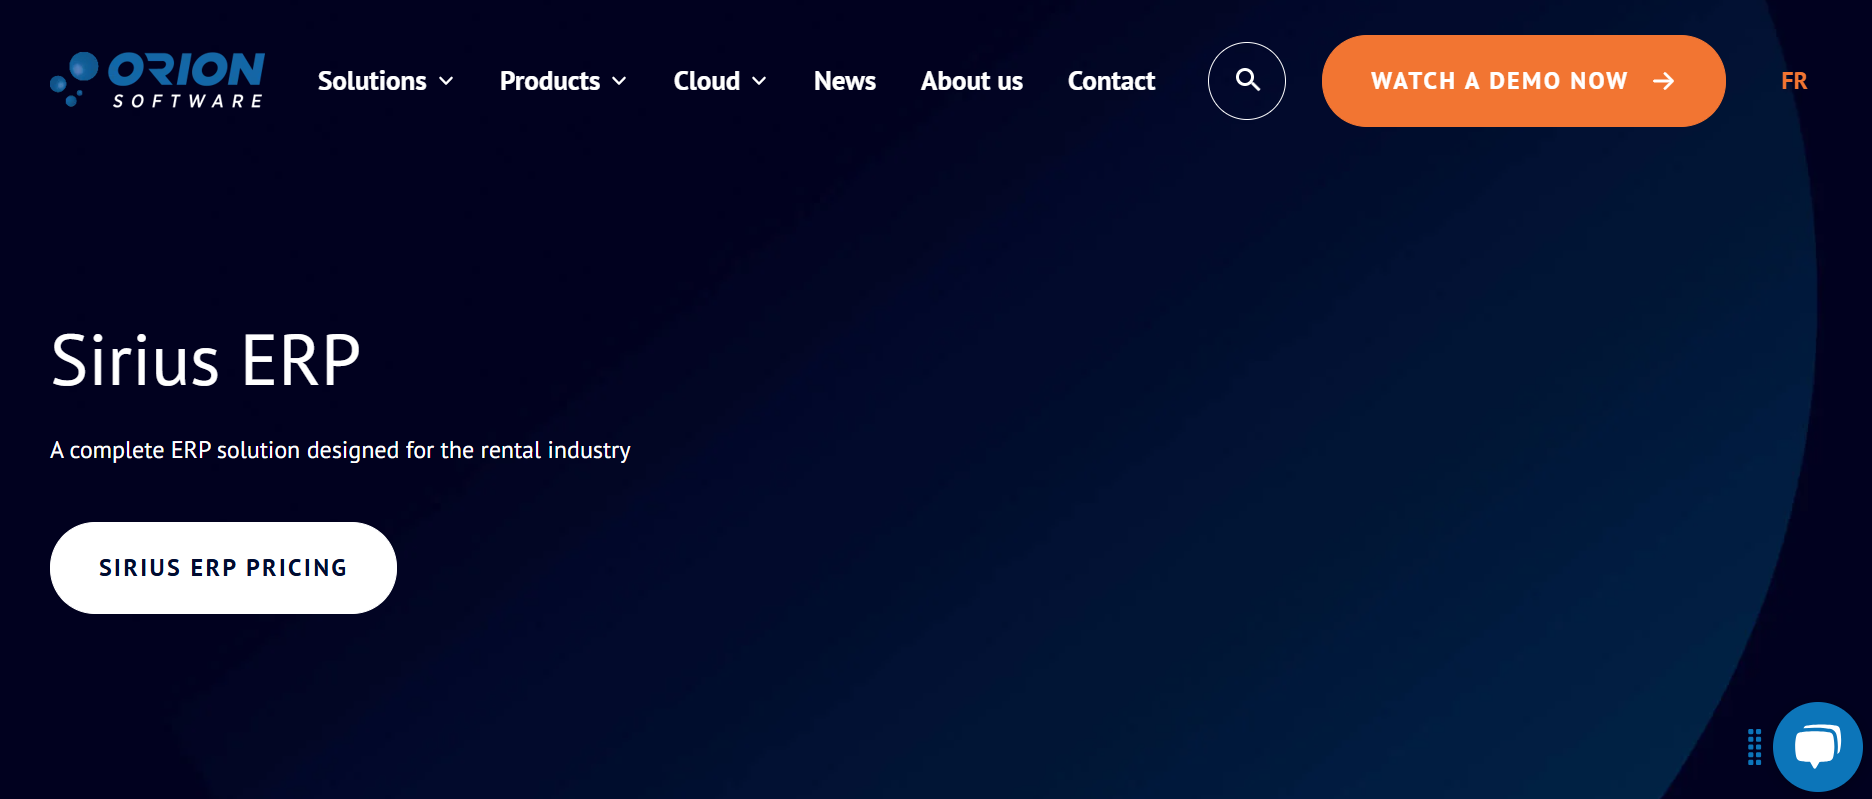Open the chat bubble widget
Viewport: 1872px width, 799px height.
click(1817, 747)
